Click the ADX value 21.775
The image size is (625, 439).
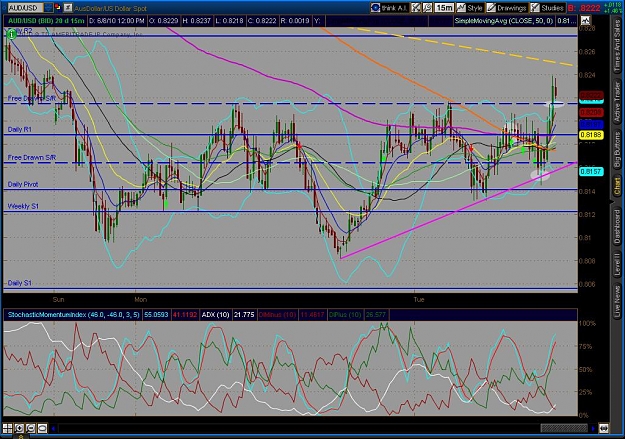coord(244,315)
